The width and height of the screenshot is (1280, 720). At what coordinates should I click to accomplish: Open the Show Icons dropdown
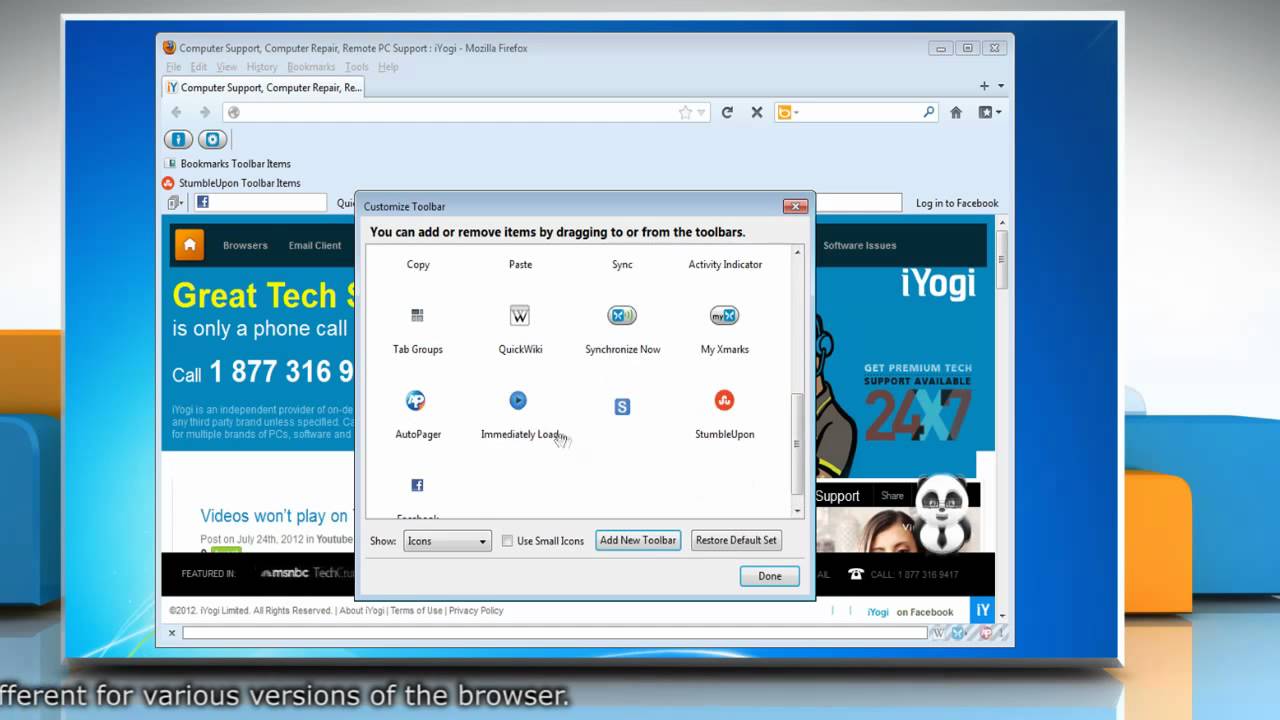(447, 541)
